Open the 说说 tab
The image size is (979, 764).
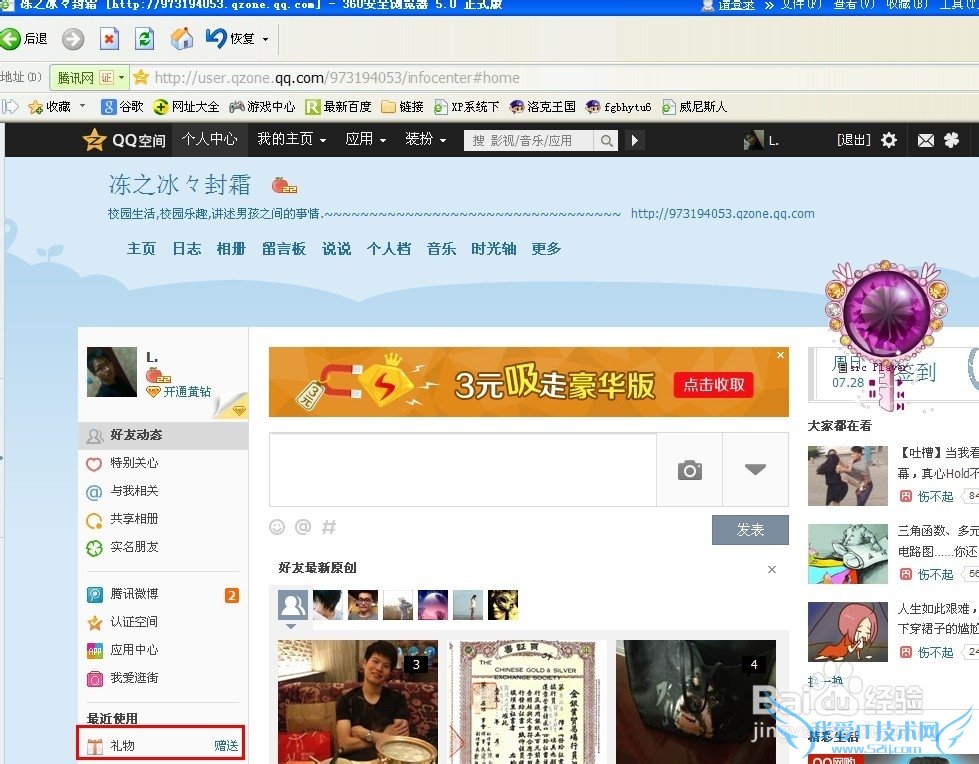337,248
